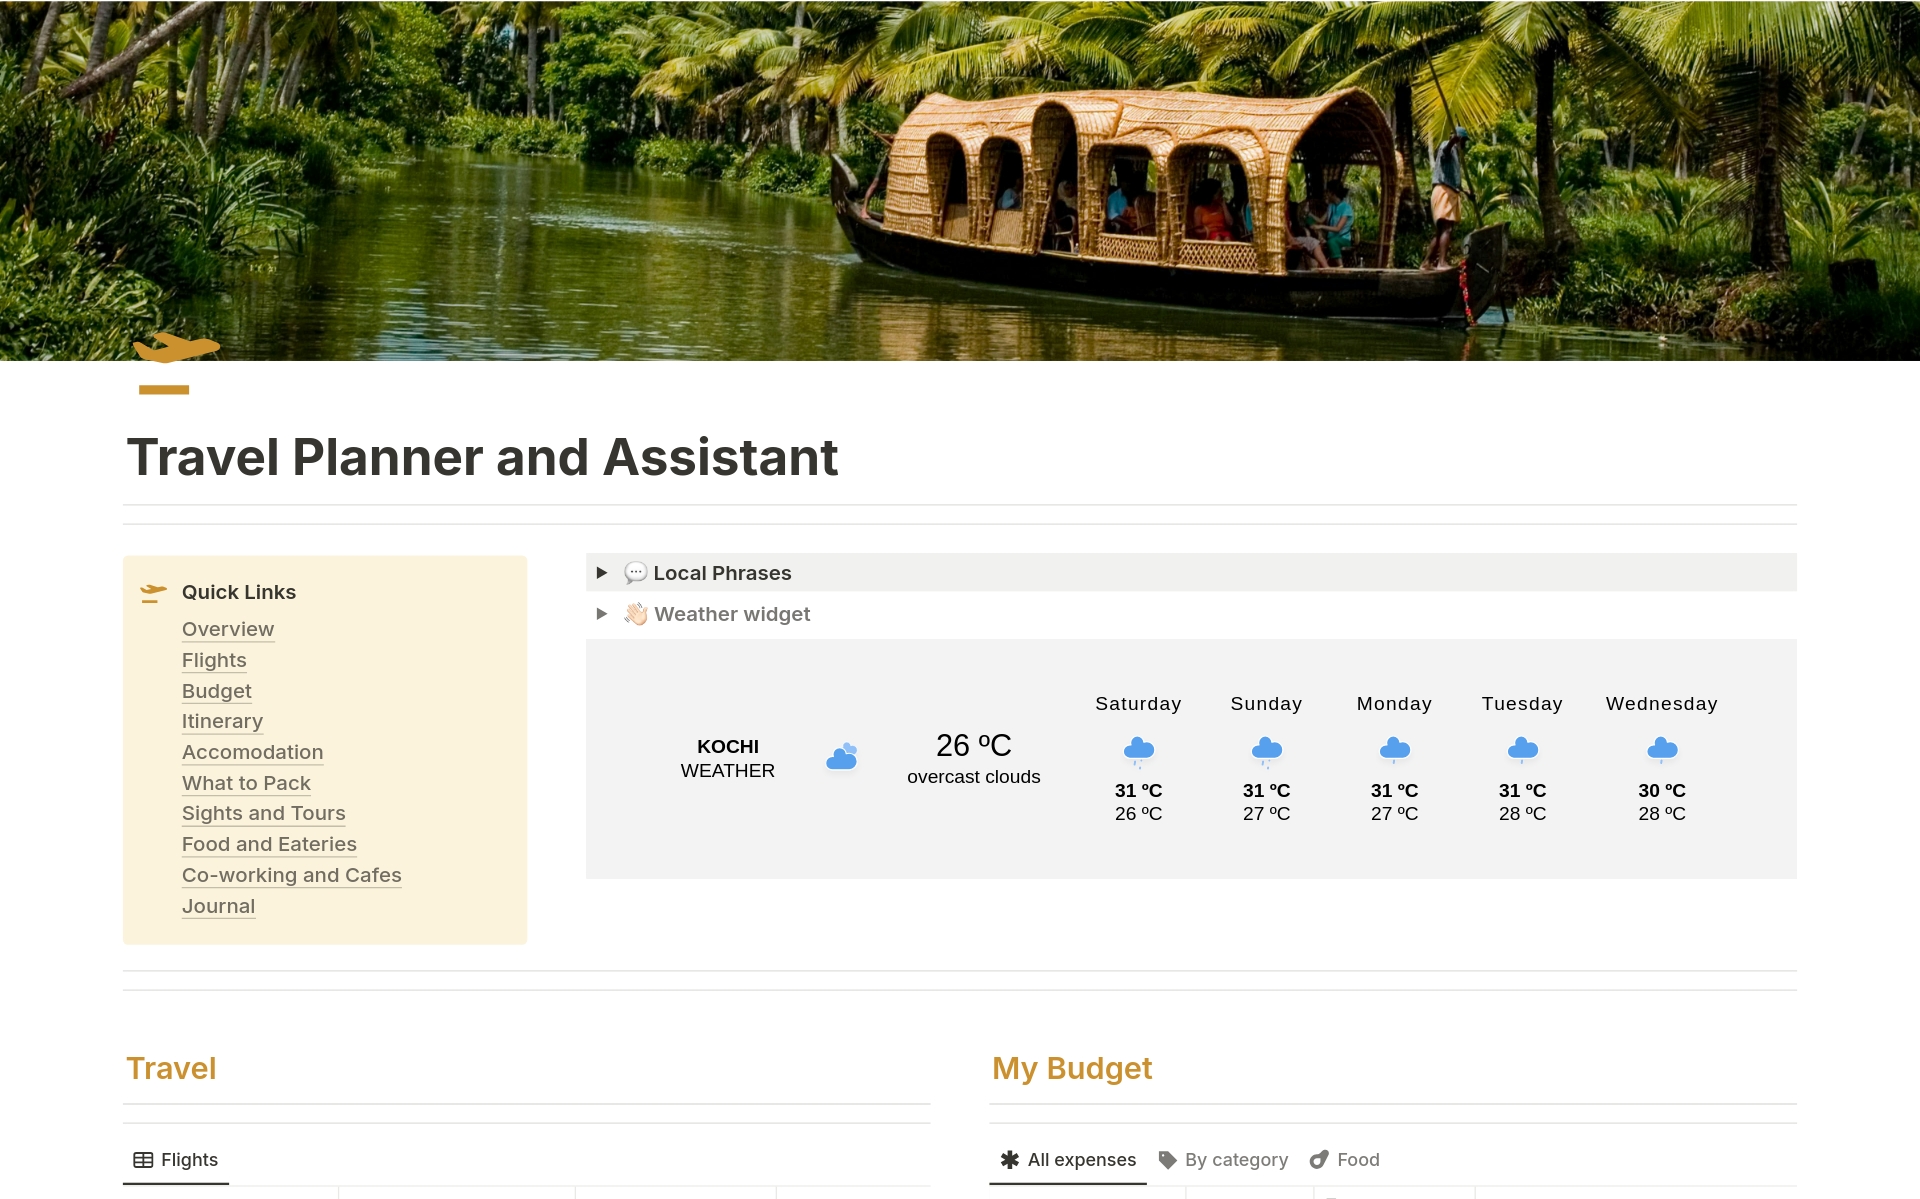
Task: Click the waving hand icon by Weather widget
Action: point(636,614)
